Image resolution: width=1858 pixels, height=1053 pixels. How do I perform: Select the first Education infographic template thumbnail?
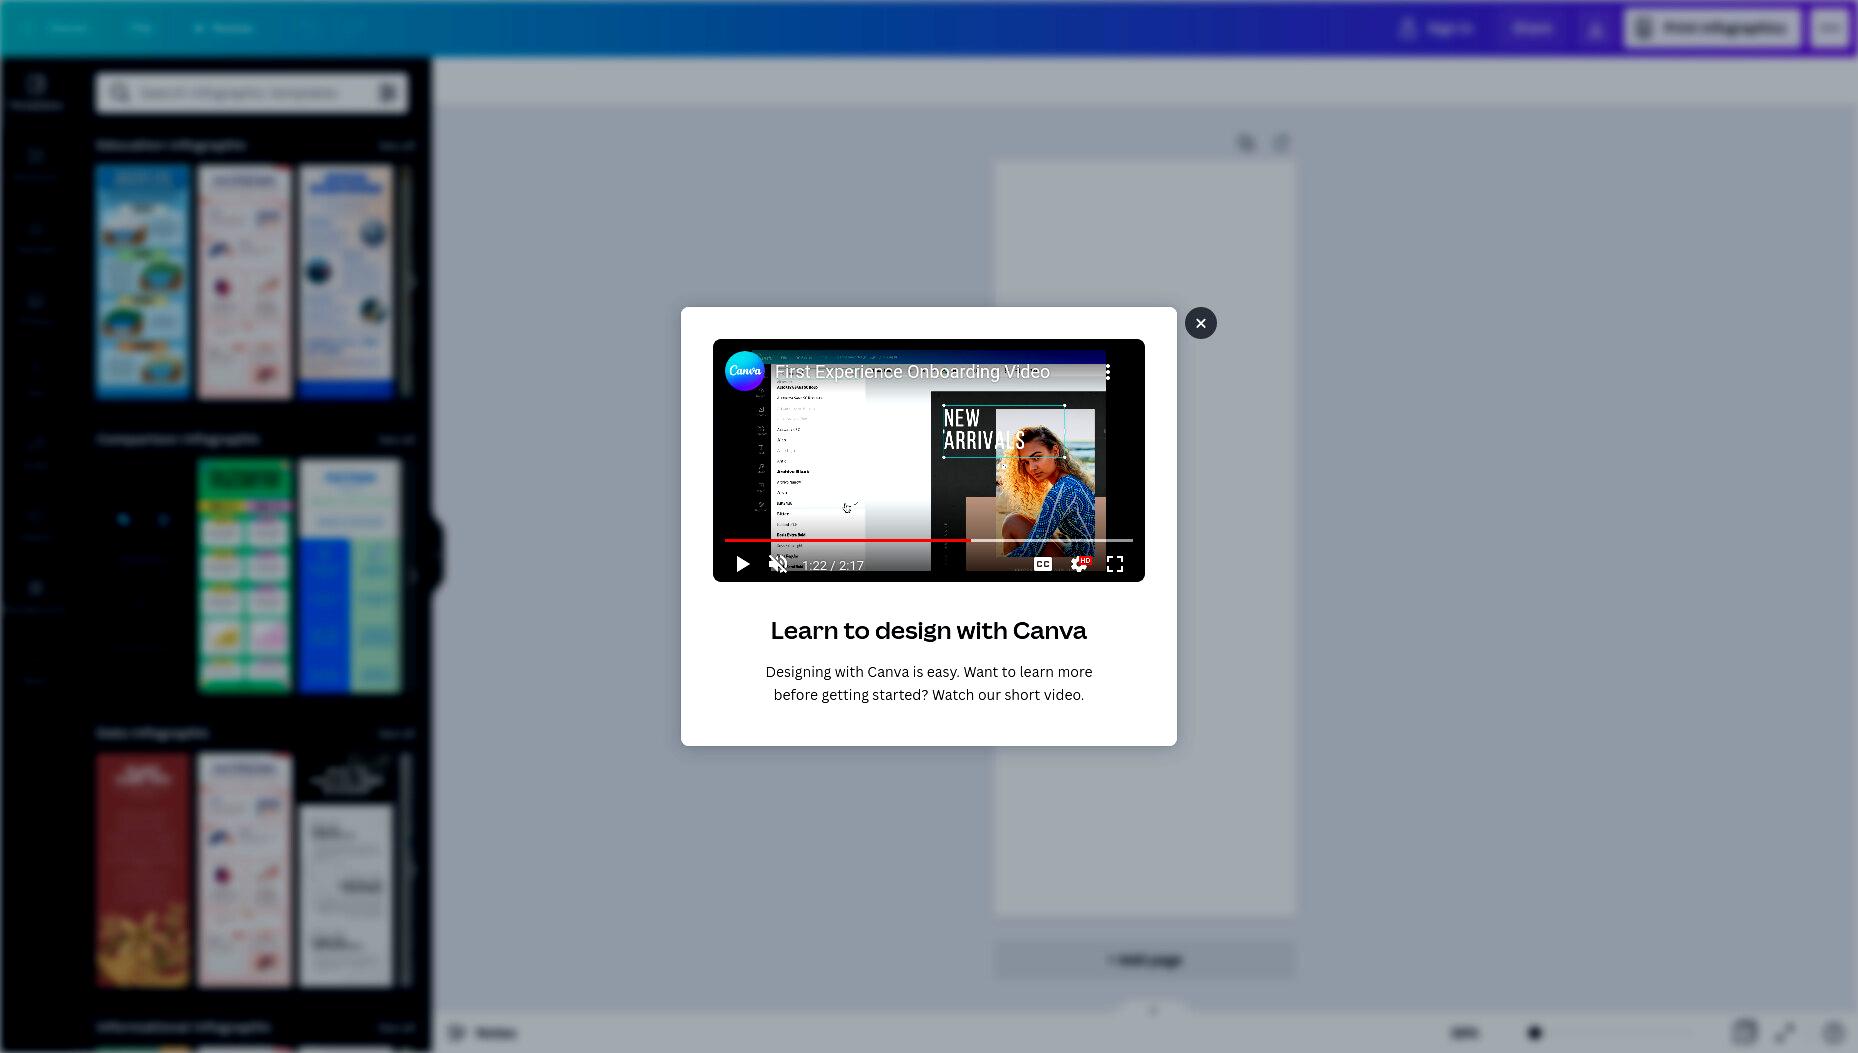tap(143, 282)
